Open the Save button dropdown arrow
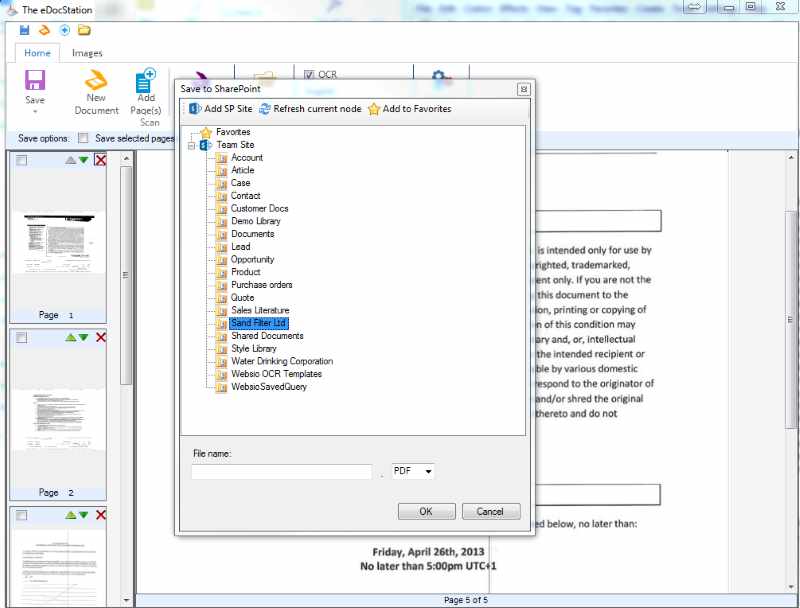800x608 pixels. point(35,111)
